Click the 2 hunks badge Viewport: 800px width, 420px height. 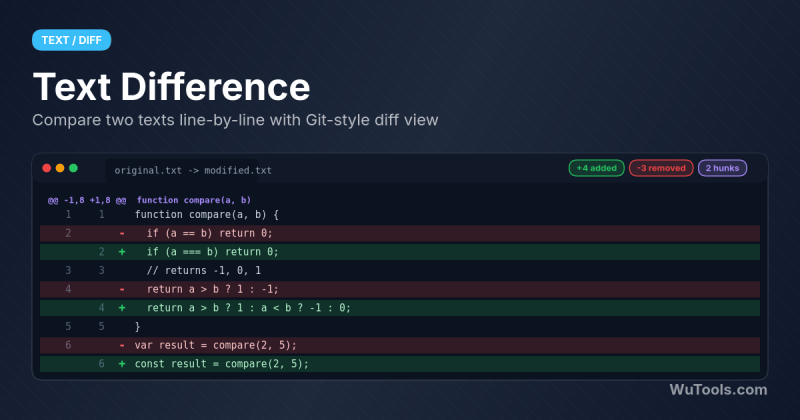[x=722, y=168]
